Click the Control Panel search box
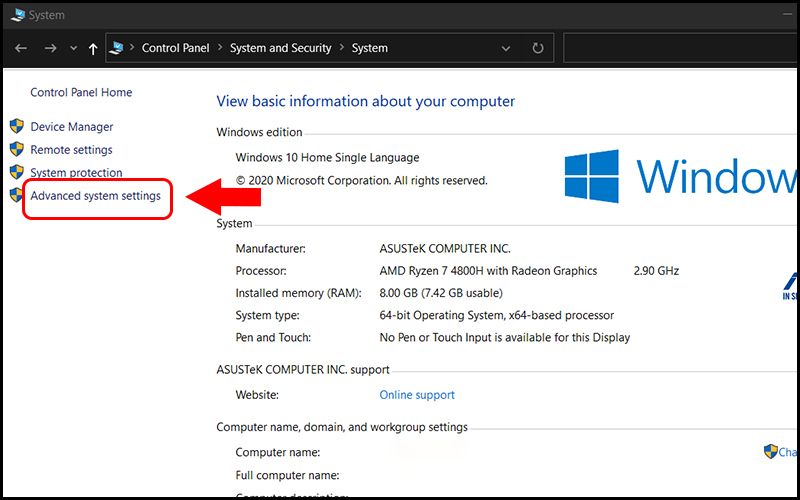Image resolution: width=800 pixels, height=500 pixels. 680,48
